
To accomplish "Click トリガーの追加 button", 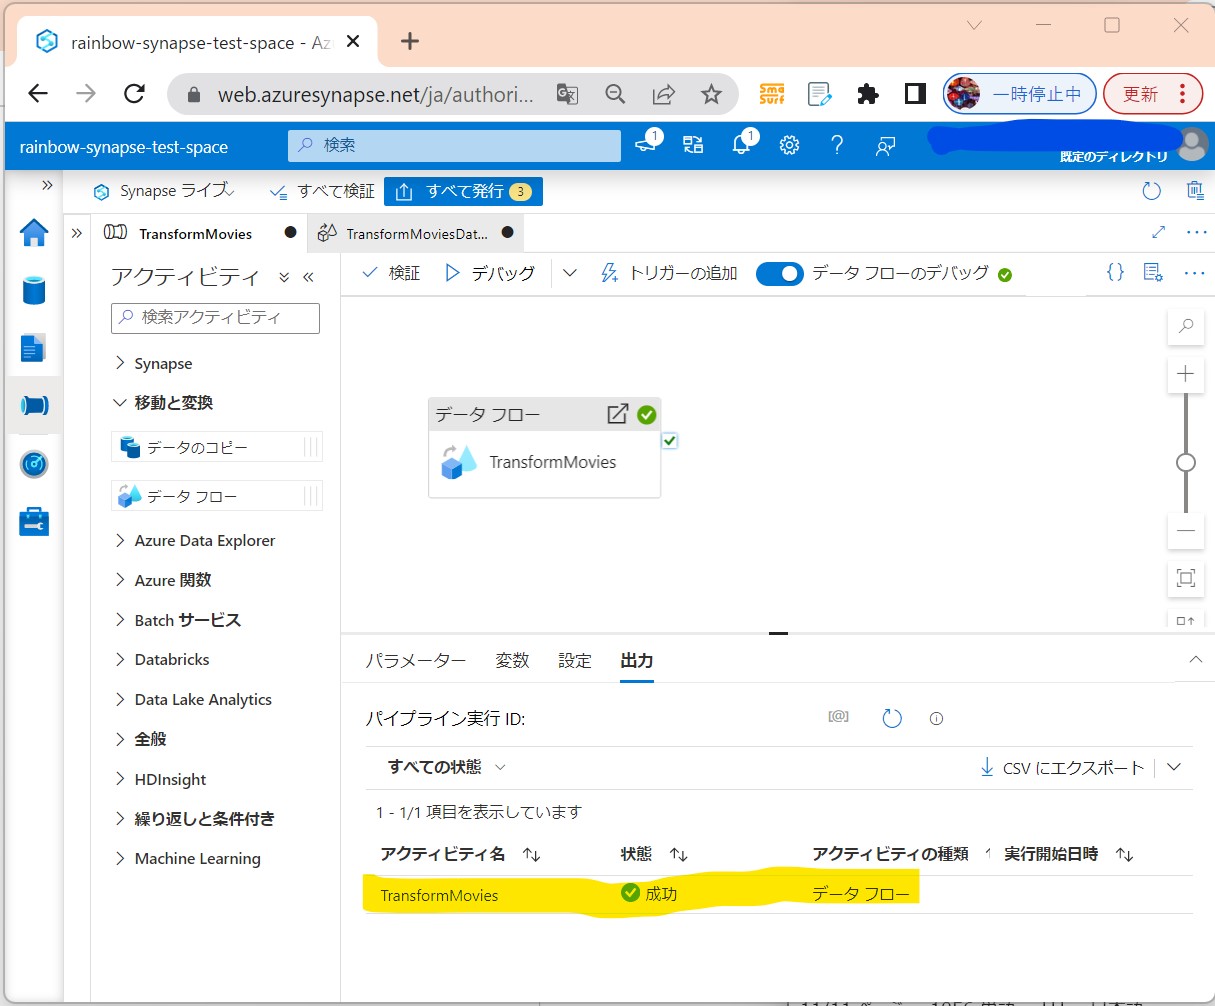I will (669, 273).
